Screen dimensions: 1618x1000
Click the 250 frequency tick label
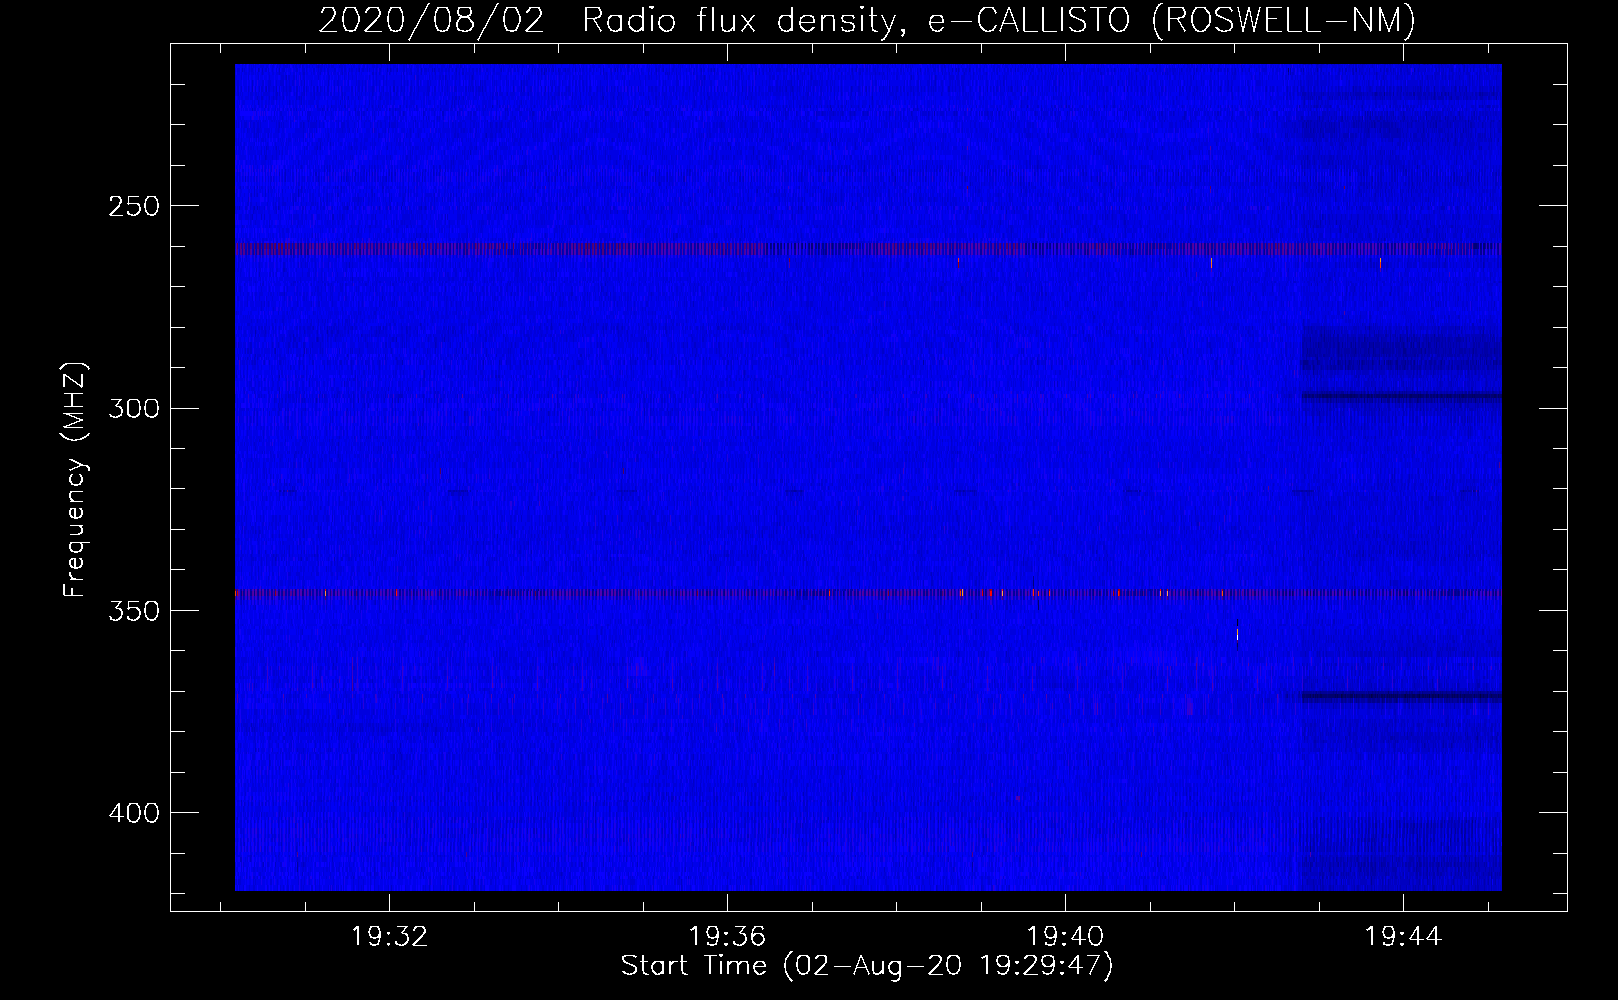[134, 207]
